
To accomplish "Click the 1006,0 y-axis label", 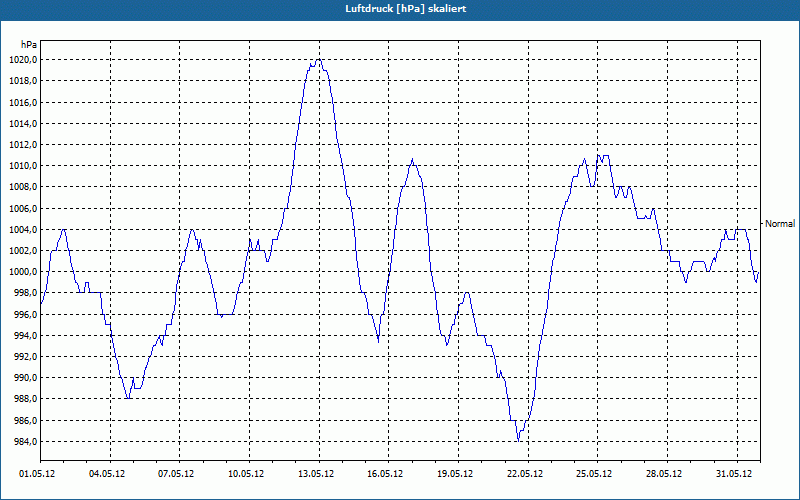I will [x=22, y=209].
